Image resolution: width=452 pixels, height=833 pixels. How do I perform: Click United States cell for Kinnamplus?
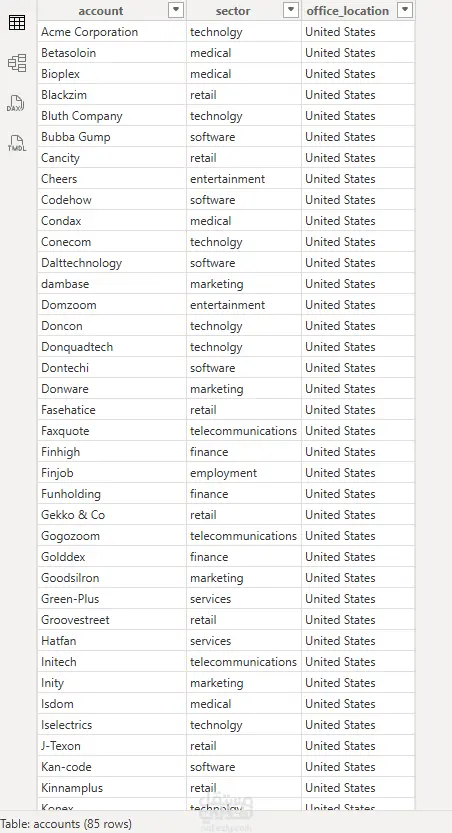click(x=358, y=788)
